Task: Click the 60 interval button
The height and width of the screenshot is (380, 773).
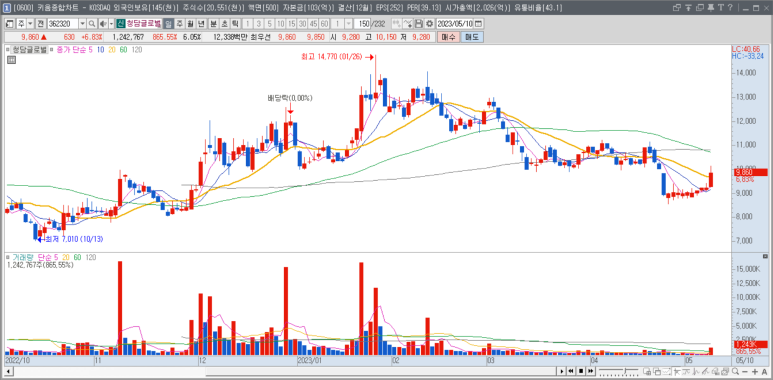Action: [324, 24]
